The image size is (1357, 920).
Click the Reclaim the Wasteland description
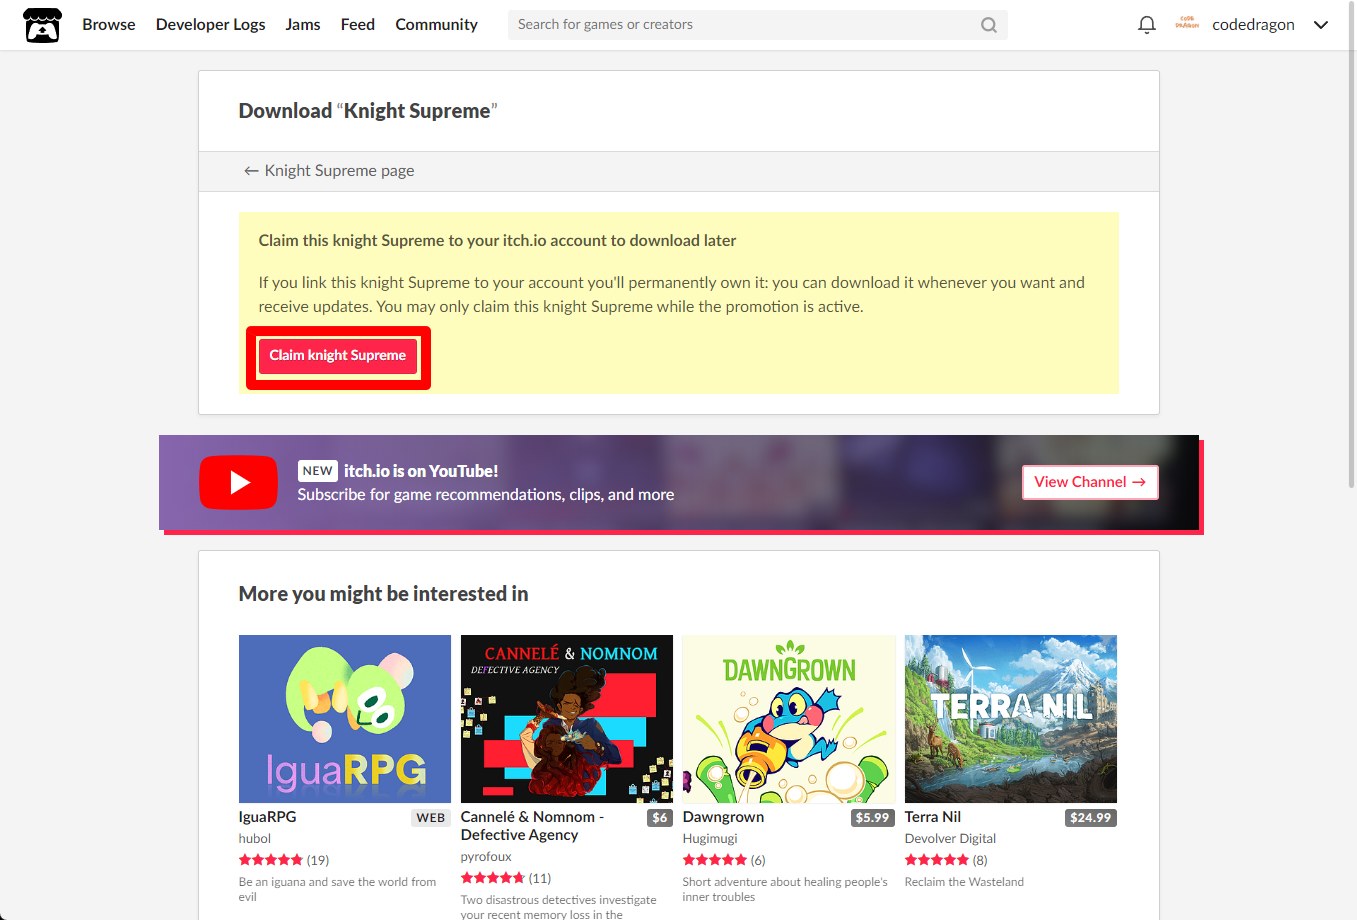pyautogui.click(x=964, y=882)
